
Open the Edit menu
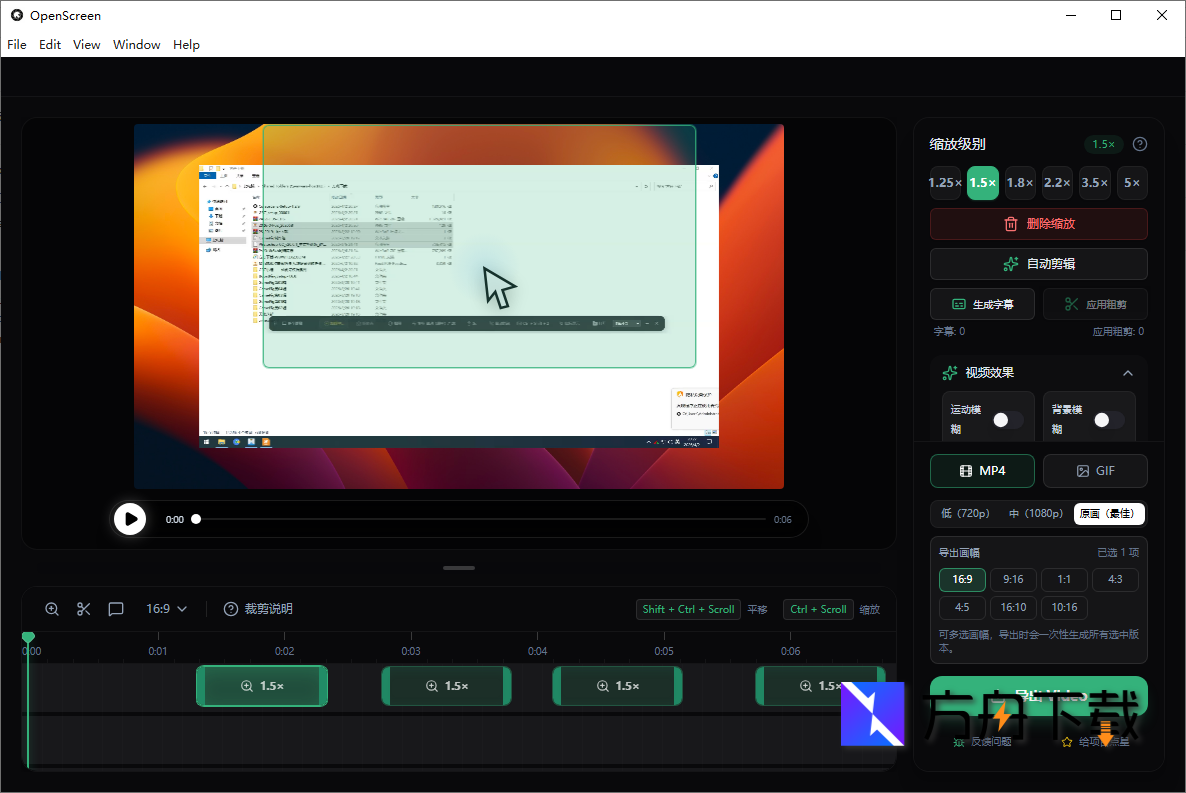(50, 45)
